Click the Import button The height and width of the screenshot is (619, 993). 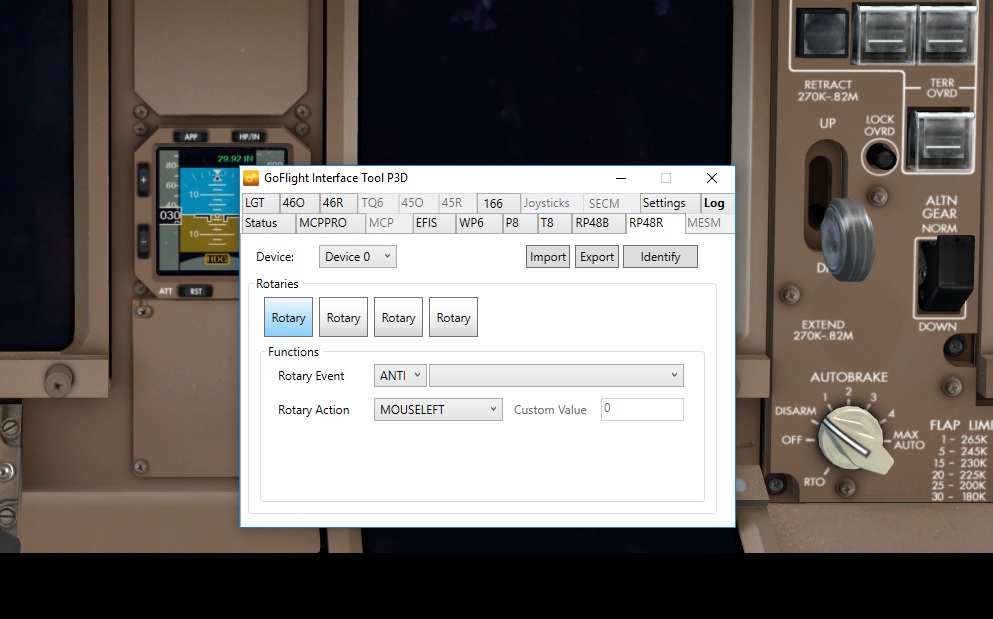(548, 257)
